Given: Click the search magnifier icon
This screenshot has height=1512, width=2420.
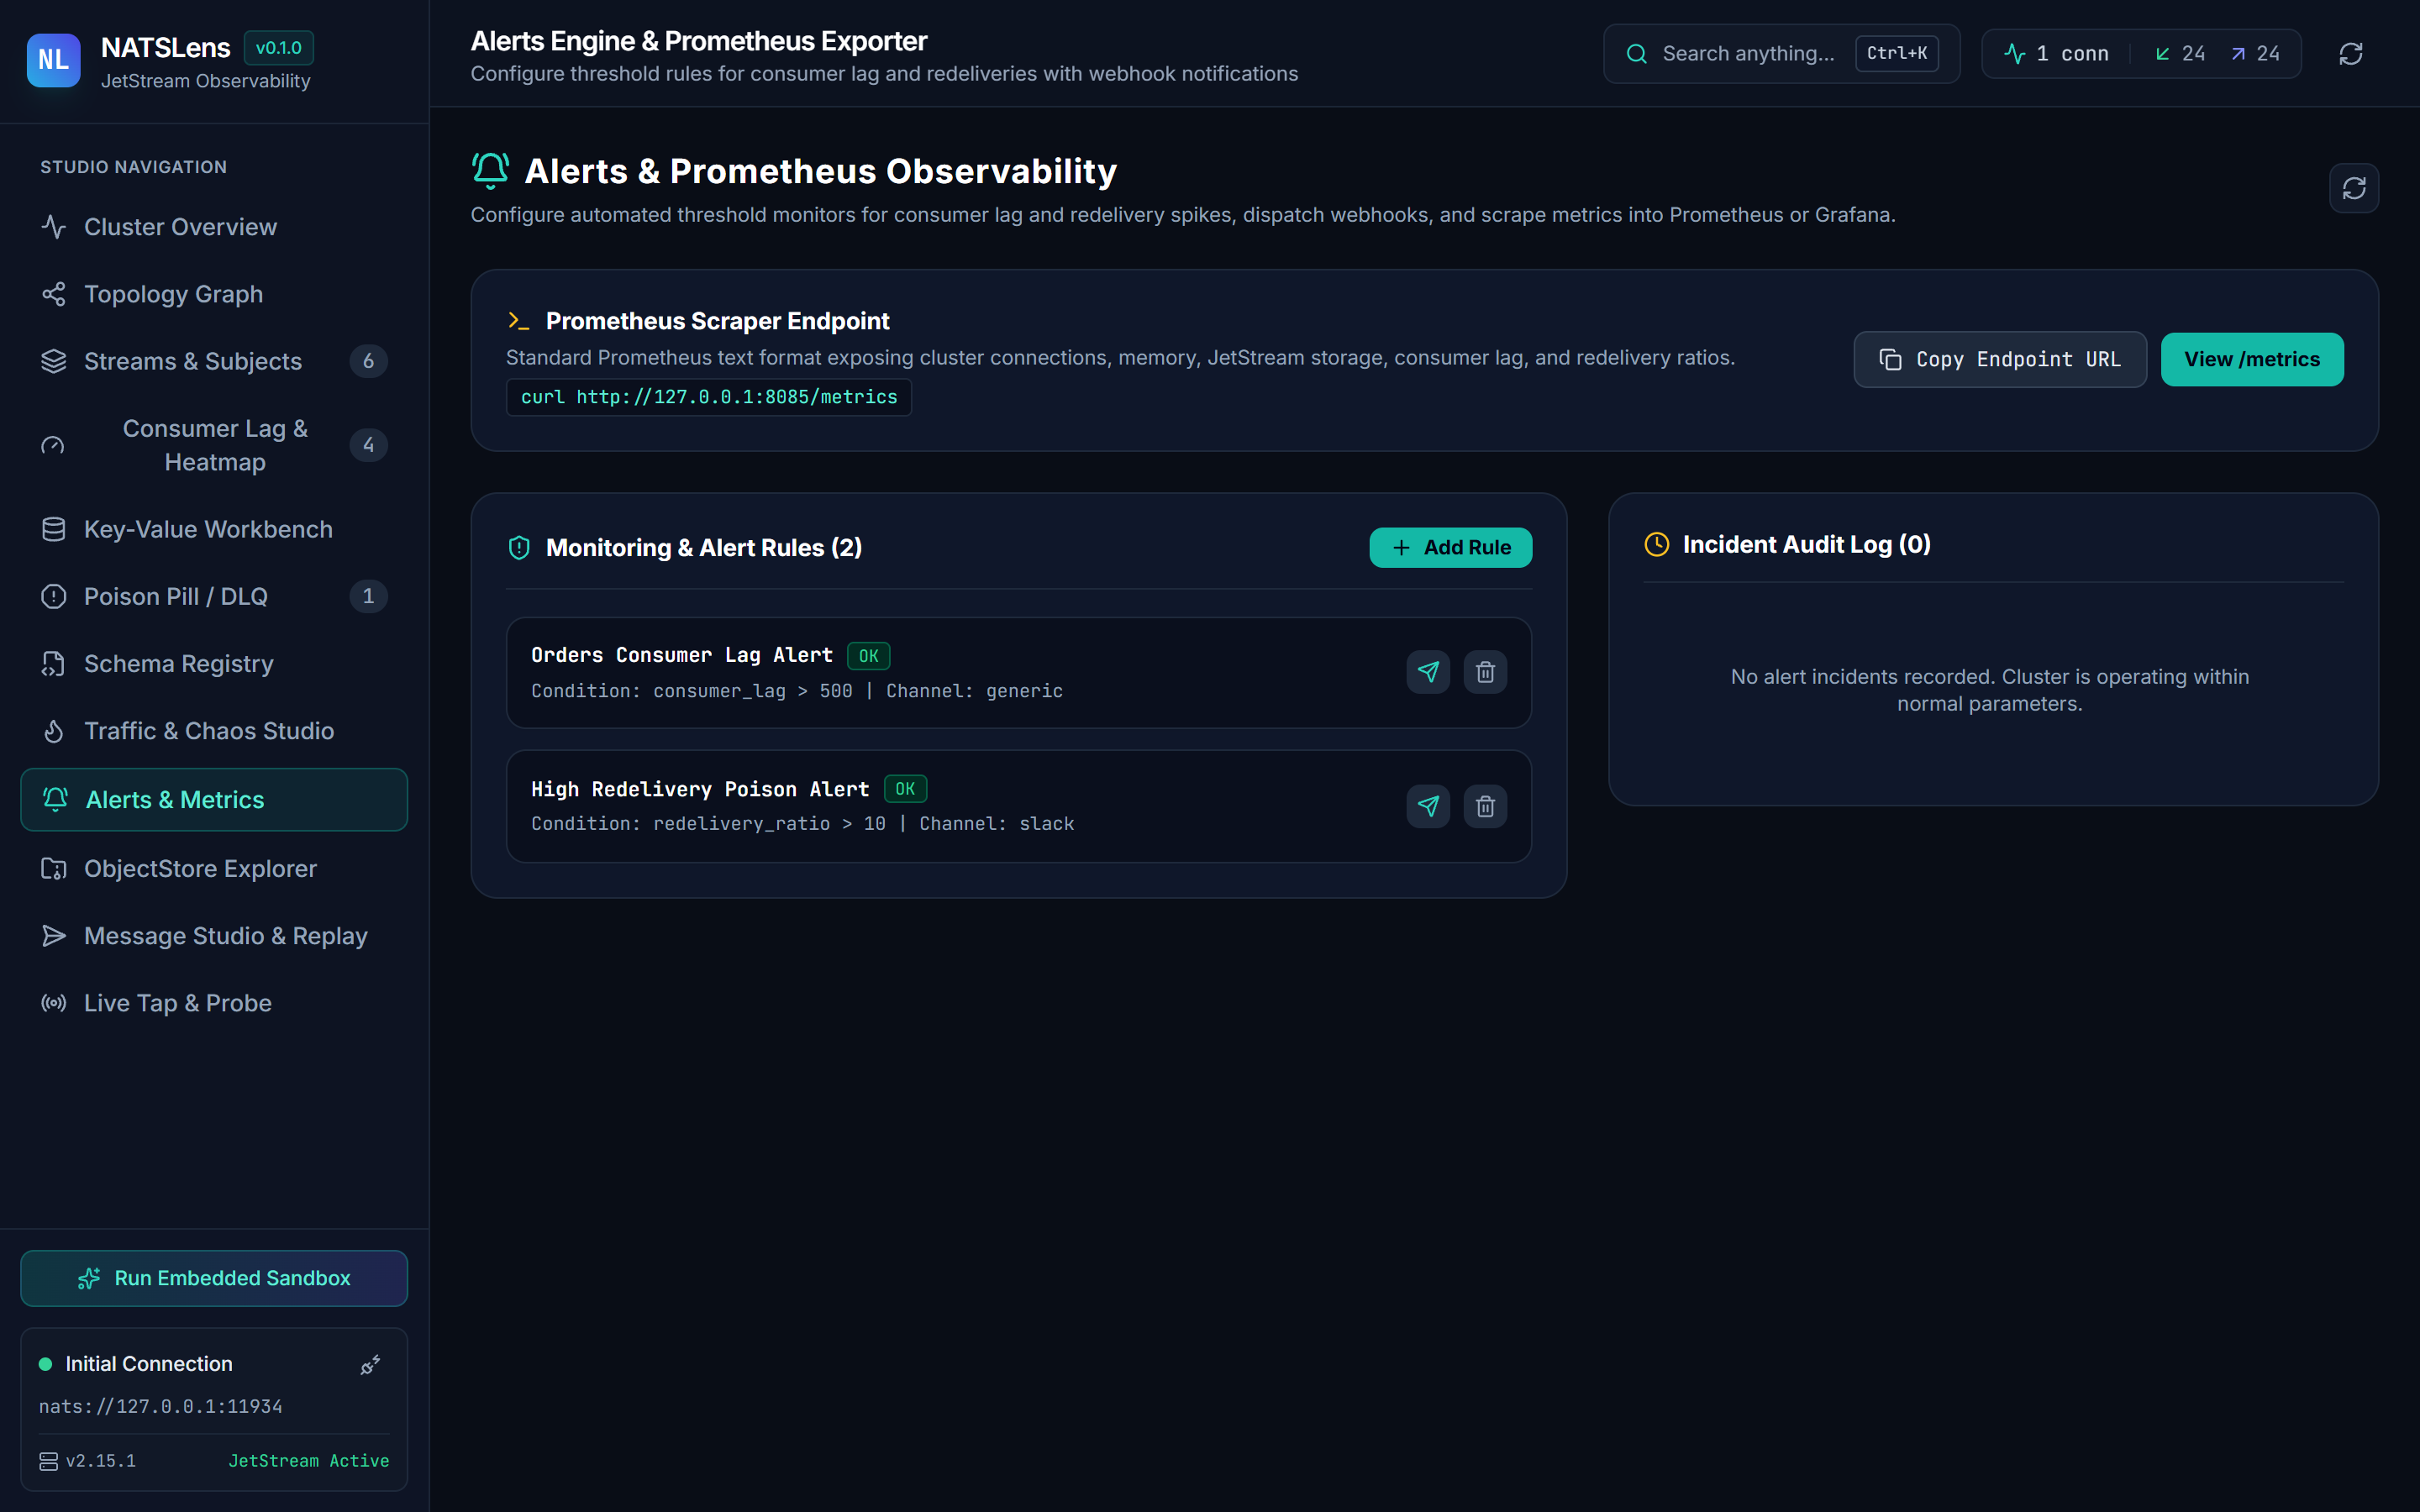Looking at the screenshot, I should click(1636, 54).
